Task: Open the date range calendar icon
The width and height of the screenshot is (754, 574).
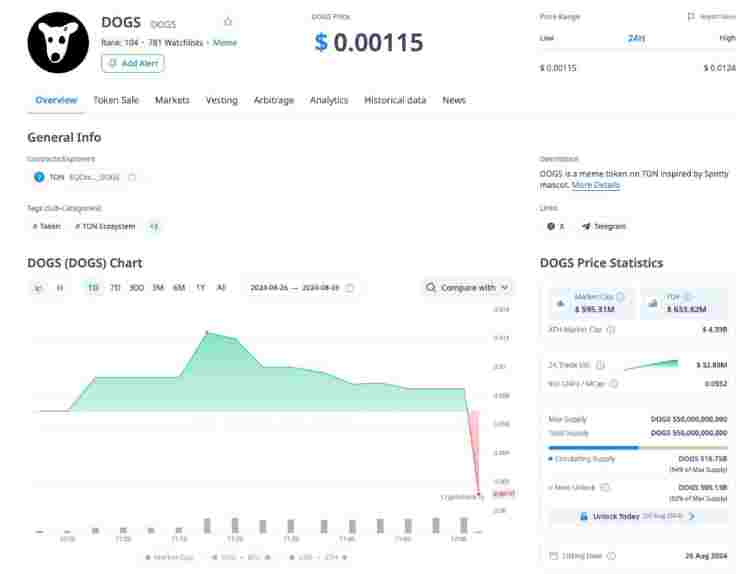Action: coord(350,288)
